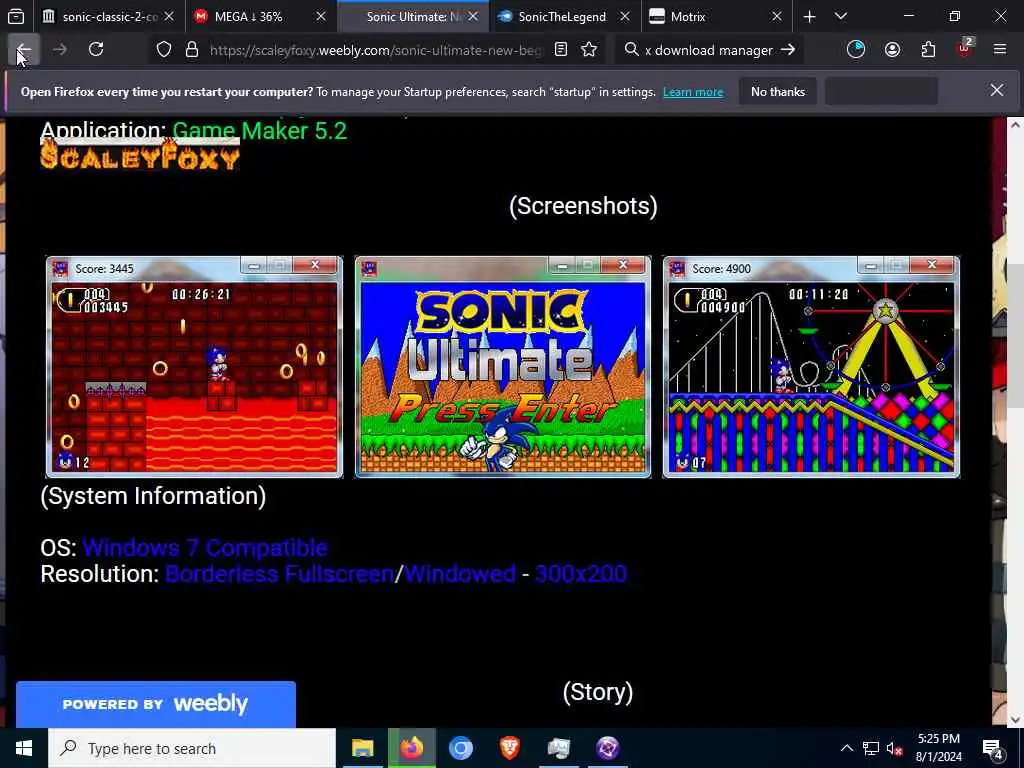Close the sonic-classic-2 tab

click(x=169, y=17)
